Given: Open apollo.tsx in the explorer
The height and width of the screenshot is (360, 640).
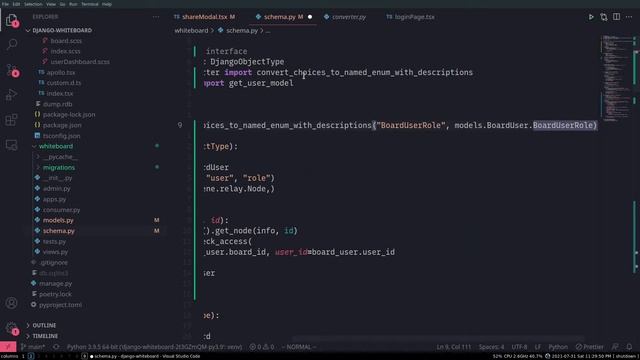Looking at the screenshot, I should [x=60, y=72].
